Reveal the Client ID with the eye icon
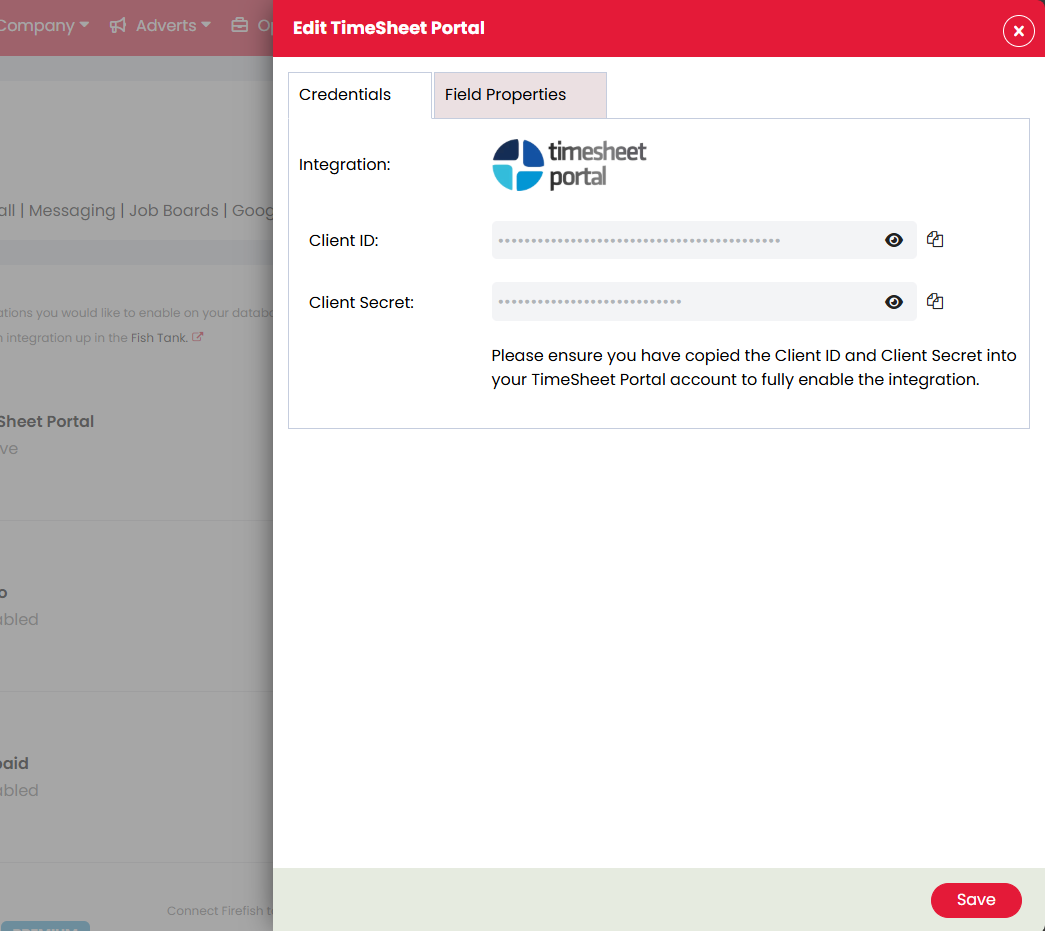Screen dimensions: 1045x931 [893, 239]
